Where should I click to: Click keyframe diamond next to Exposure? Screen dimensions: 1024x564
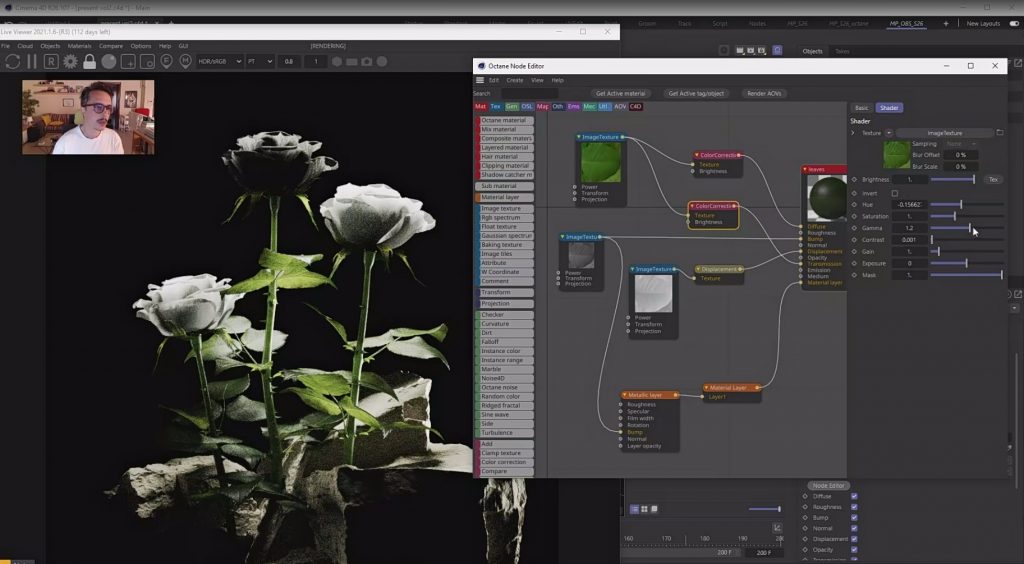[x=854, y=263]
